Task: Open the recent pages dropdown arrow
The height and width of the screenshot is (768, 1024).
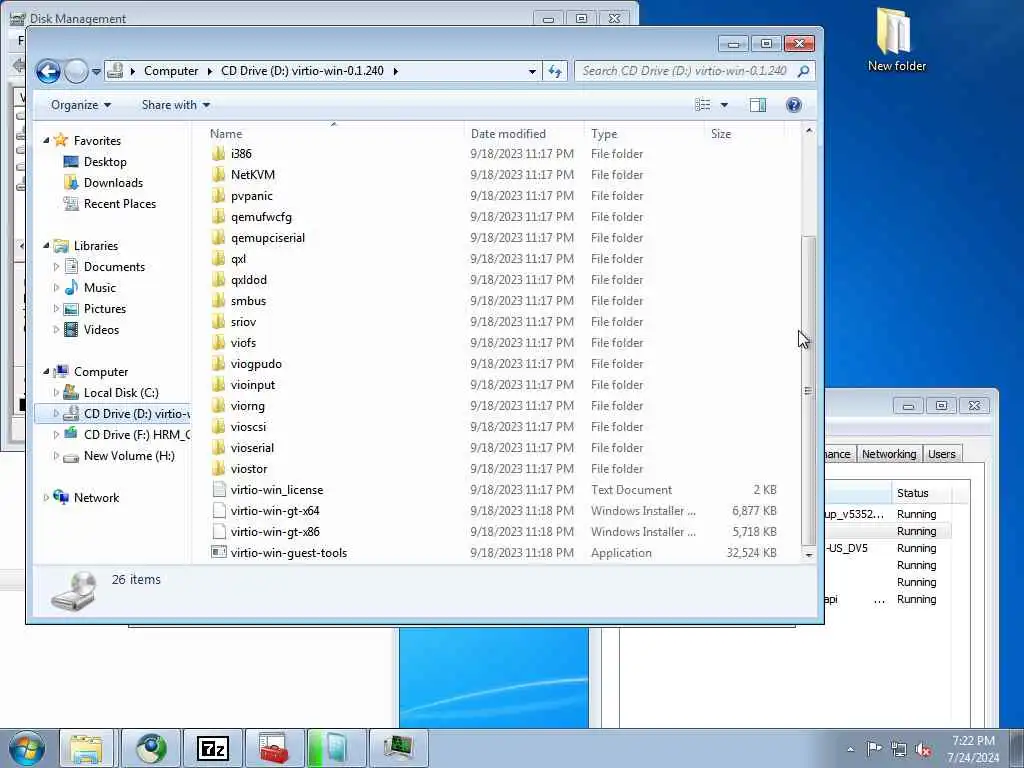Action: (96, 71)
